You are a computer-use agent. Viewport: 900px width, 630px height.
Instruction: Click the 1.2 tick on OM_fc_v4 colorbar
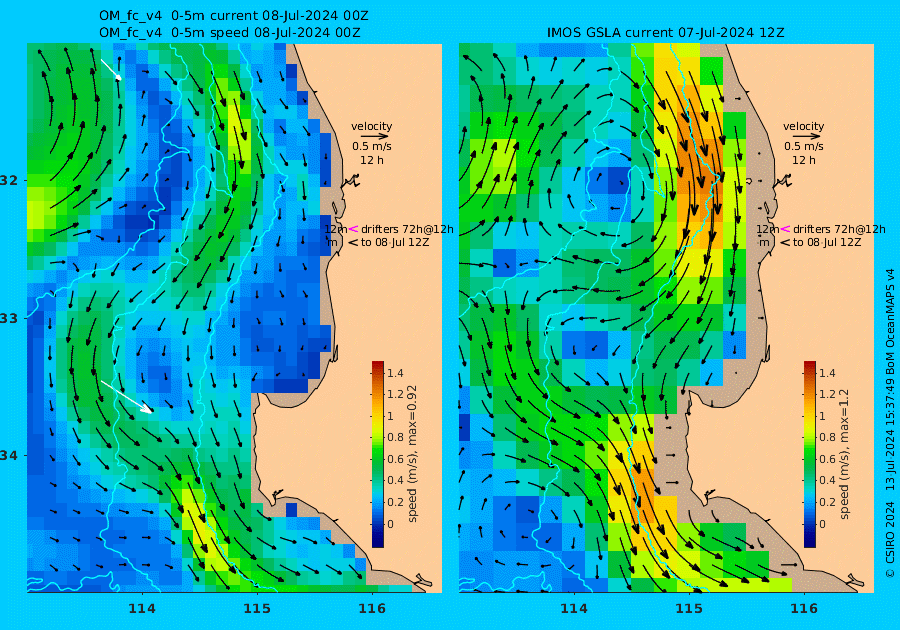(395, 394)
